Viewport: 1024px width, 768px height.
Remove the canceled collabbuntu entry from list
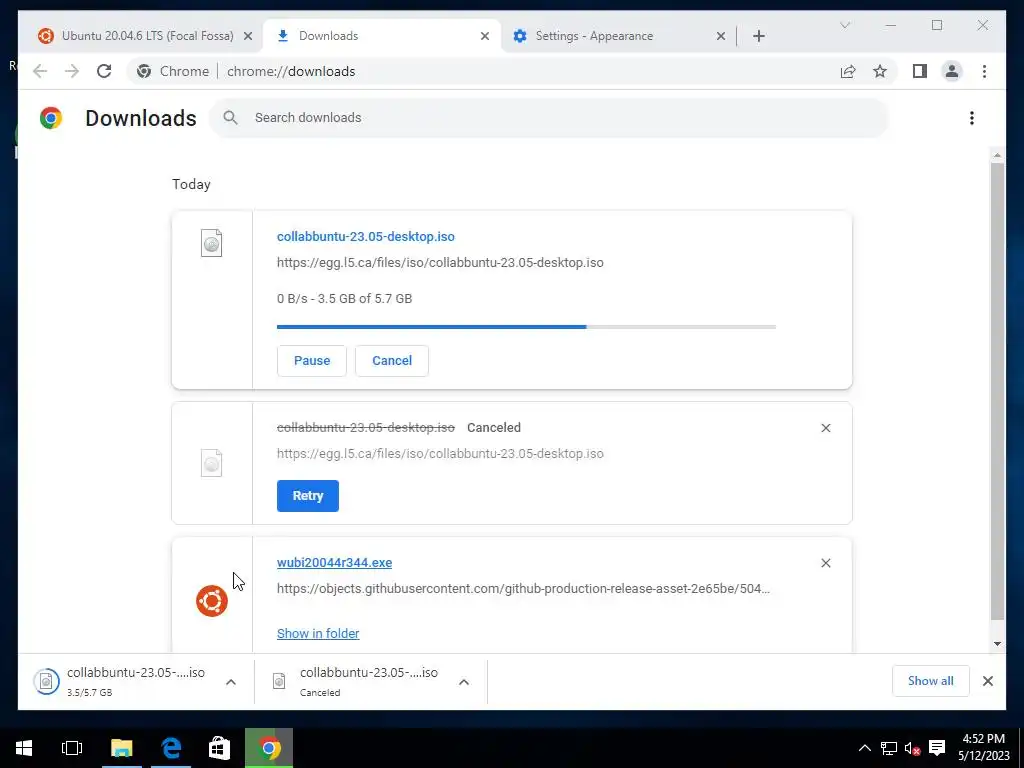point(825,428)
